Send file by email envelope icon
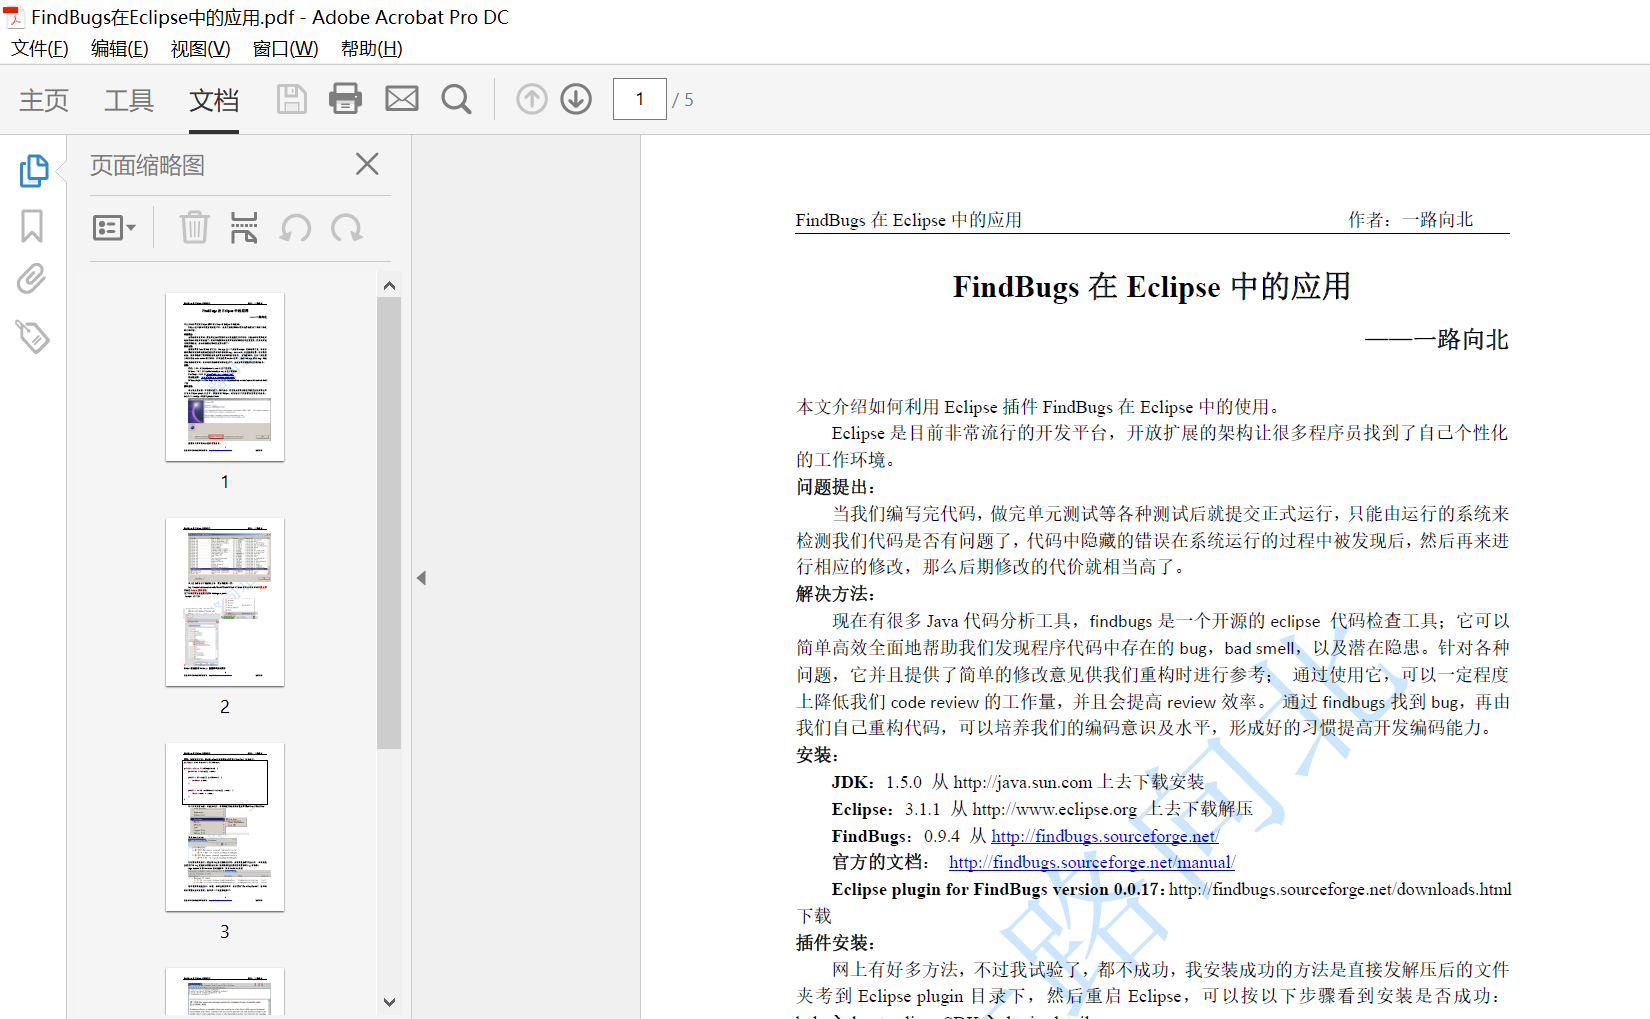 pyautogui.click(x=402, y=99)
